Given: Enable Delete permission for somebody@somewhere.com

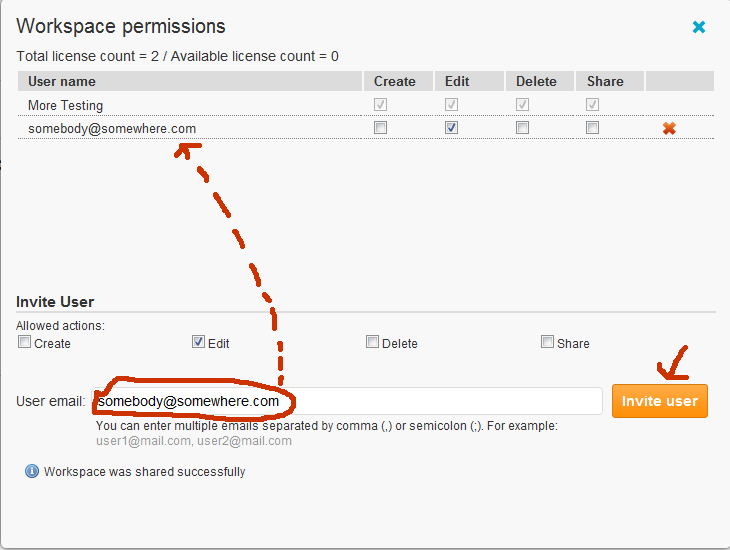Looking at the screenshot, I should click(x=522, y=128).
